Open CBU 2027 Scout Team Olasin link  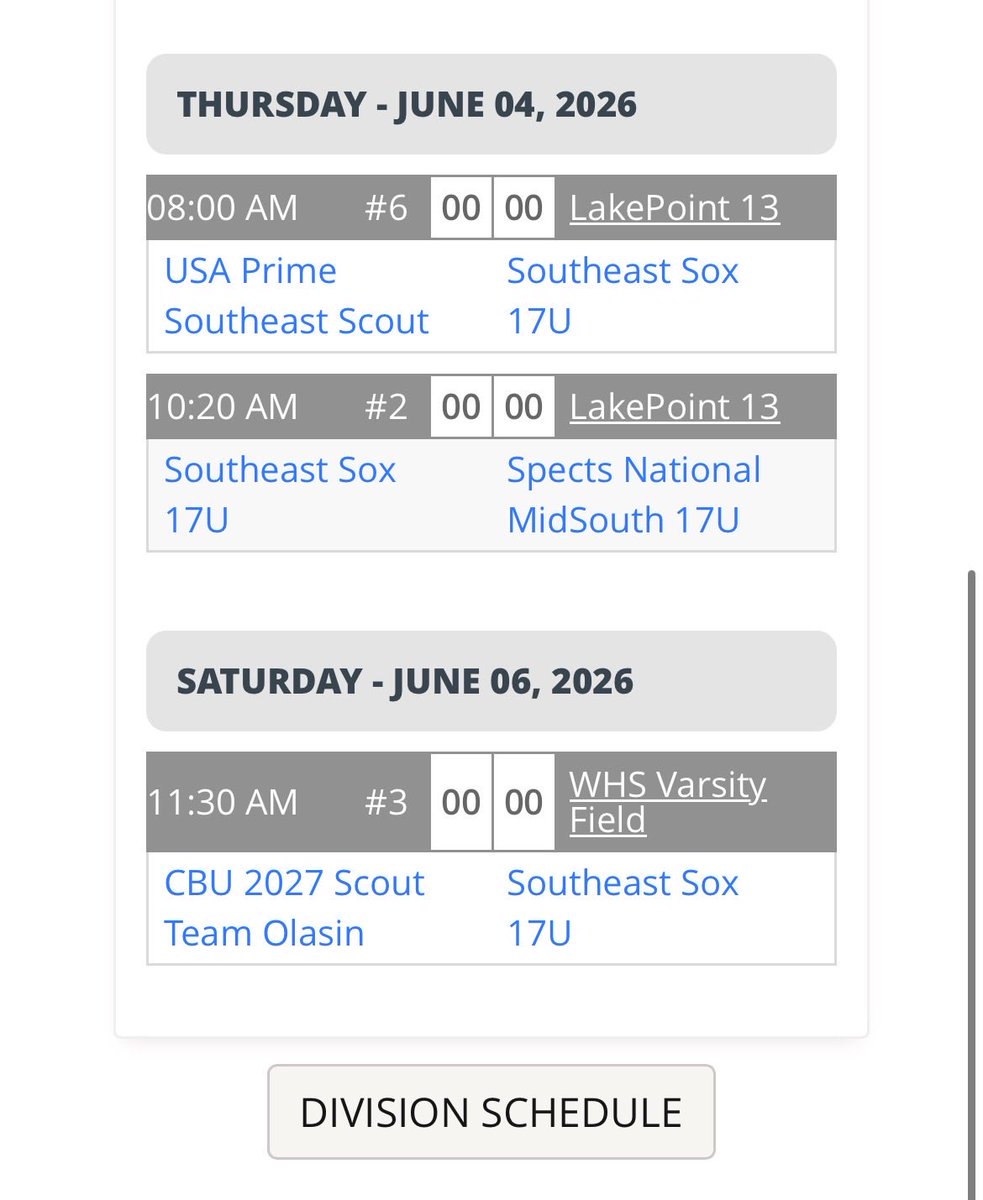294,907
